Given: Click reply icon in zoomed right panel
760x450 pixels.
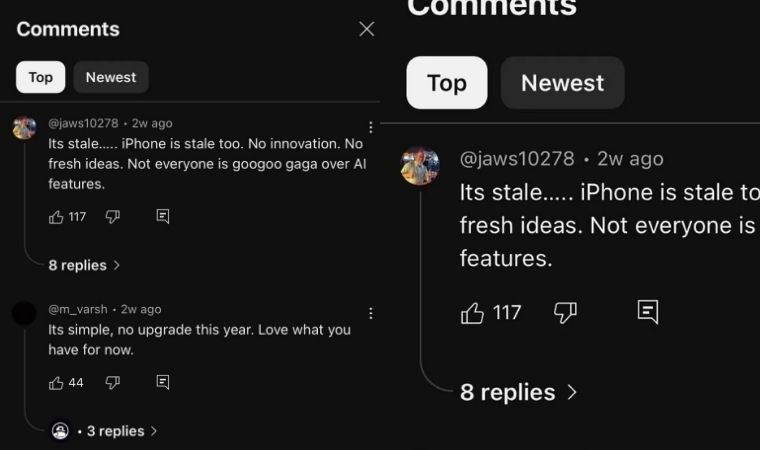Looking at the screenshot, I should pyautogui.click(x=648, y=313).
